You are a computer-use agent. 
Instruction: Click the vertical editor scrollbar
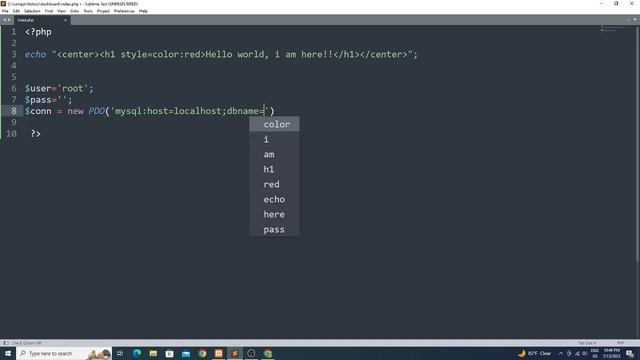coord(638,143)
